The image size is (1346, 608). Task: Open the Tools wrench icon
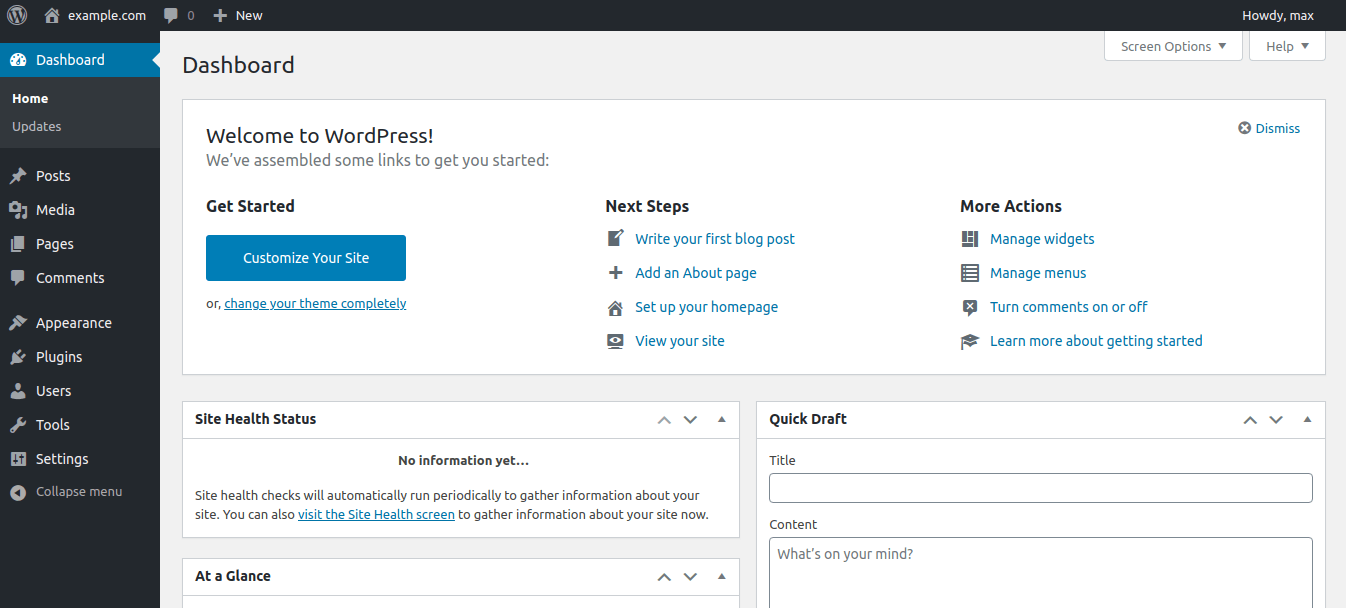18,425
